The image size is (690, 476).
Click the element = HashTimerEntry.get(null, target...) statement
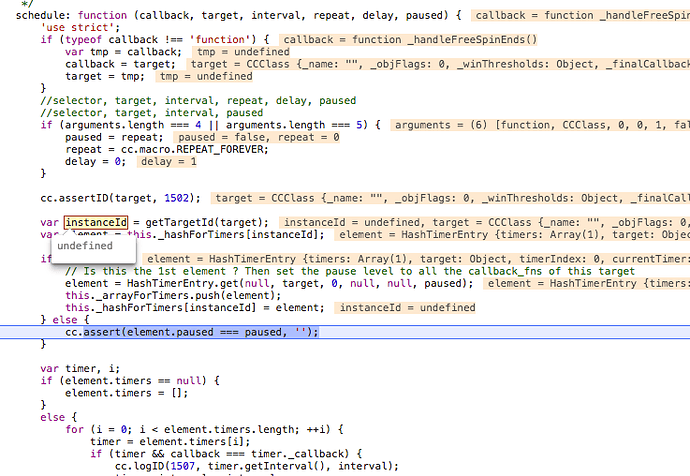pos(269,284)
